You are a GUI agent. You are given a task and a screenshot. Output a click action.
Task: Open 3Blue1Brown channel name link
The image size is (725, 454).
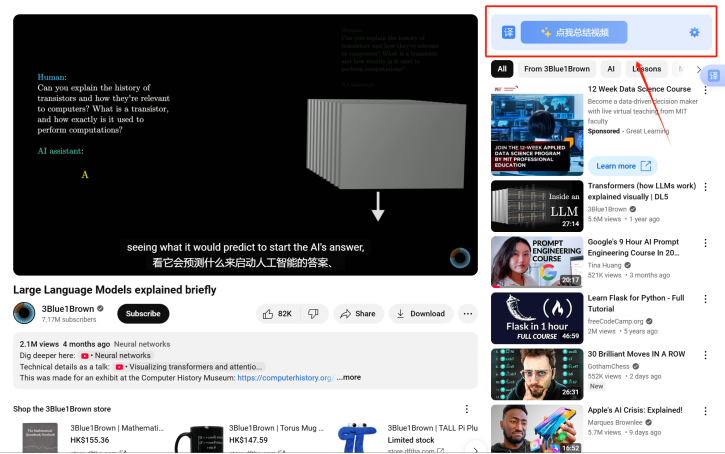pyautogui.click(x=68, y=309)
